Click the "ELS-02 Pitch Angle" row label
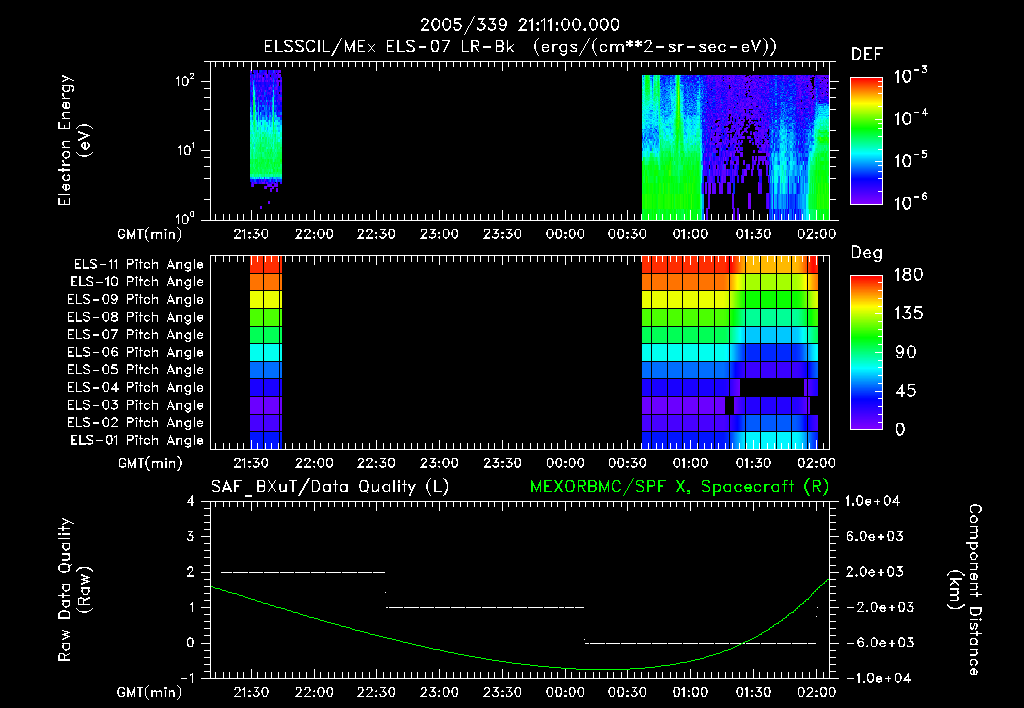1024x708 pixels. pyautogui.click(x=135, y=423)
